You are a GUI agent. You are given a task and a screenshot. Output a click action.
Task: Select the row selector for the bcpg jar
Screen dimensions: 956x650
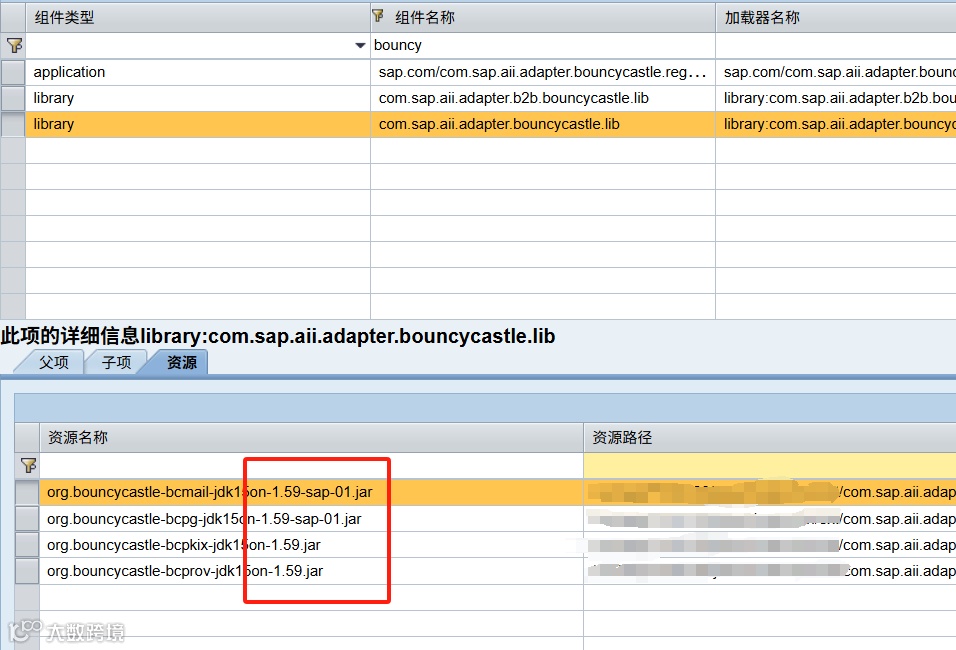pyautogui.click(x=27, y=519)
